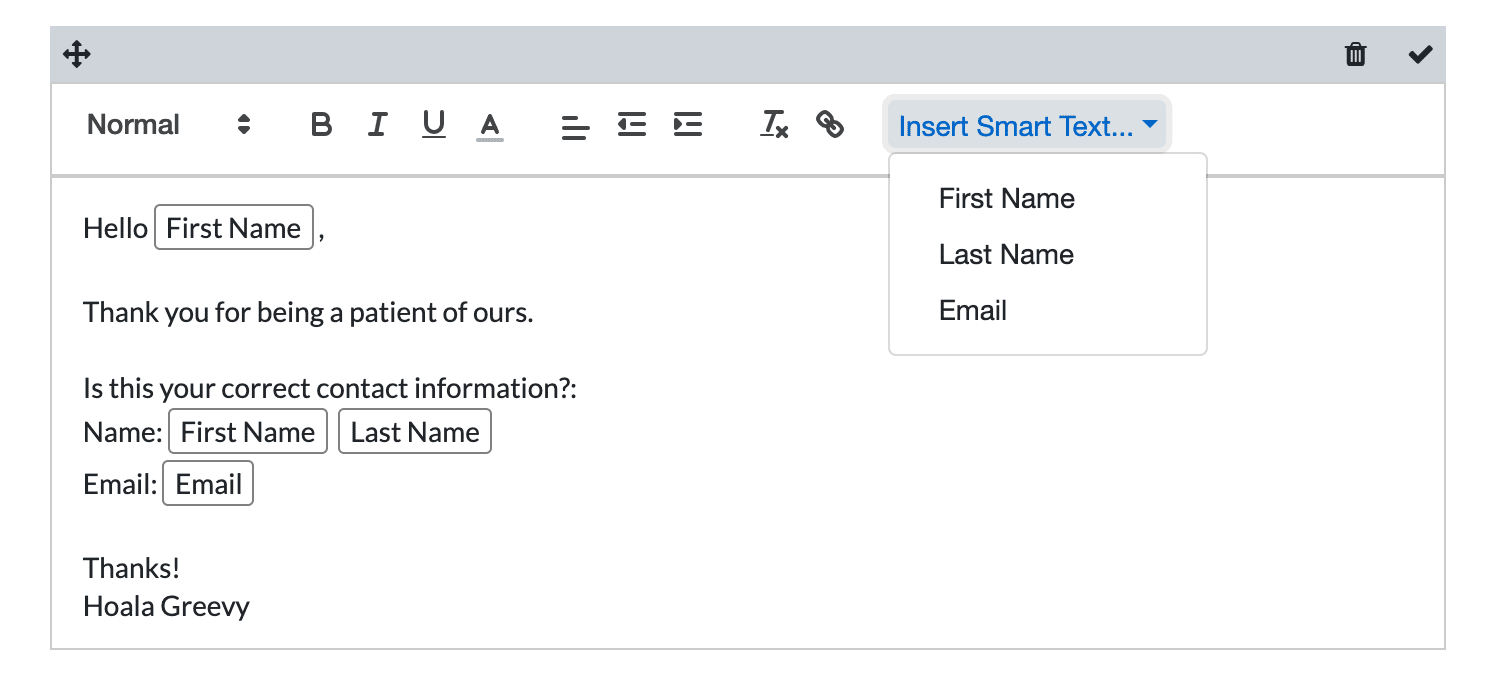
Task: Toggle bold formatting
Action: [321, 125]
